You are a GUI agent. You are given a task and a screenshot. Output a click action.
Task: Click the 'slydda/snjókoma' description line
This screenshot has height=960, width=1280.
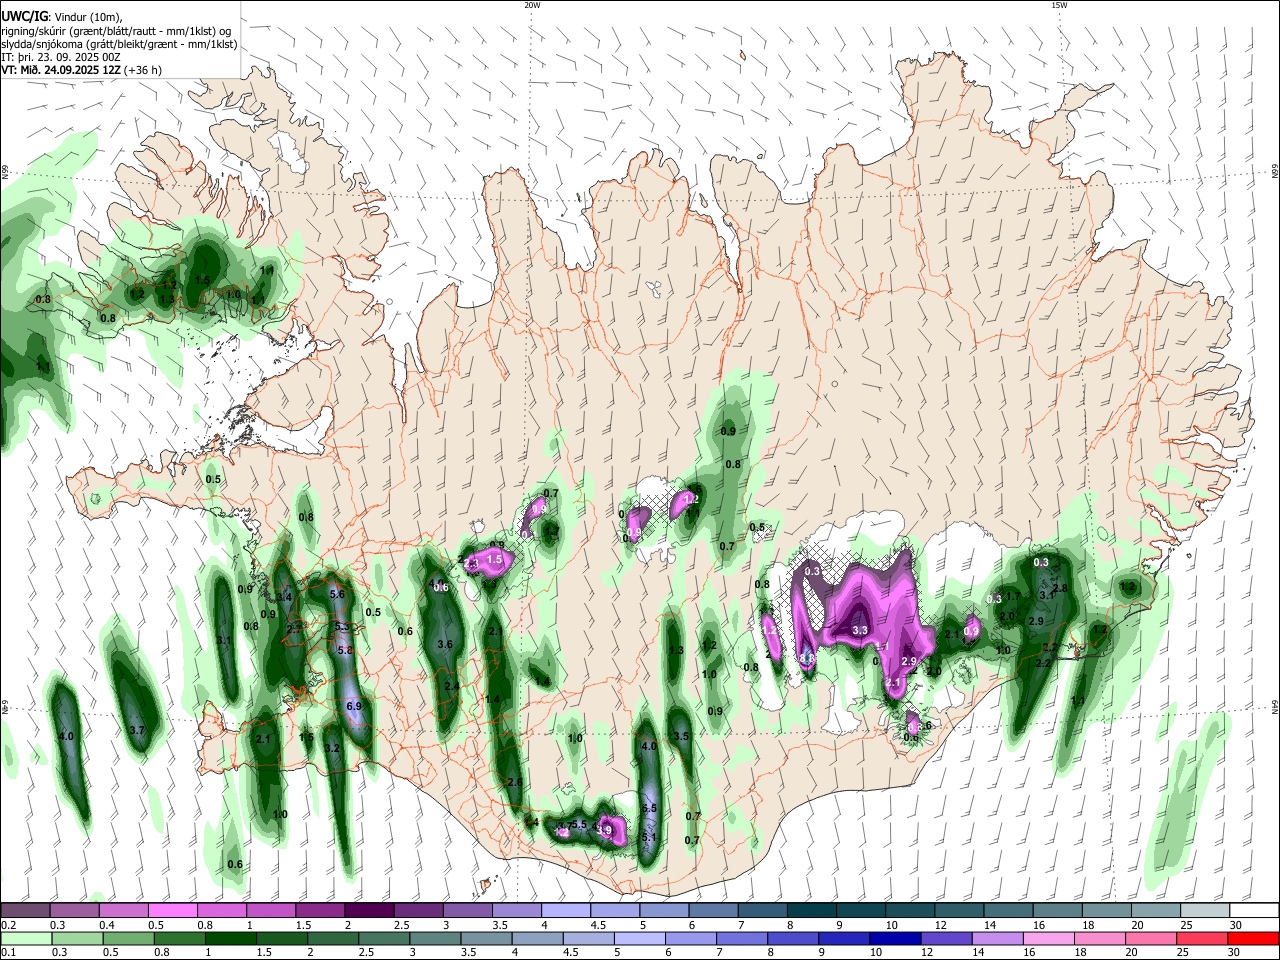coord(119,44)
